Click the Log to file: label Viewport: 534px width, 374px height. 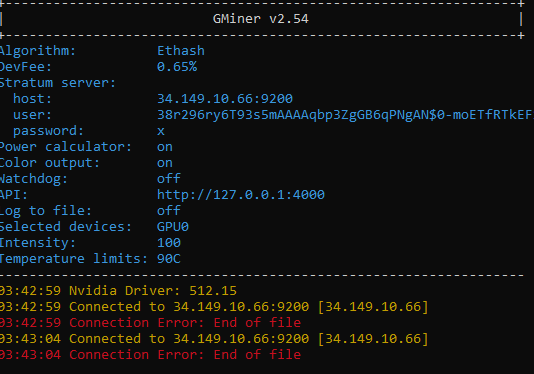pyautogui.click(x=46, y=211)
